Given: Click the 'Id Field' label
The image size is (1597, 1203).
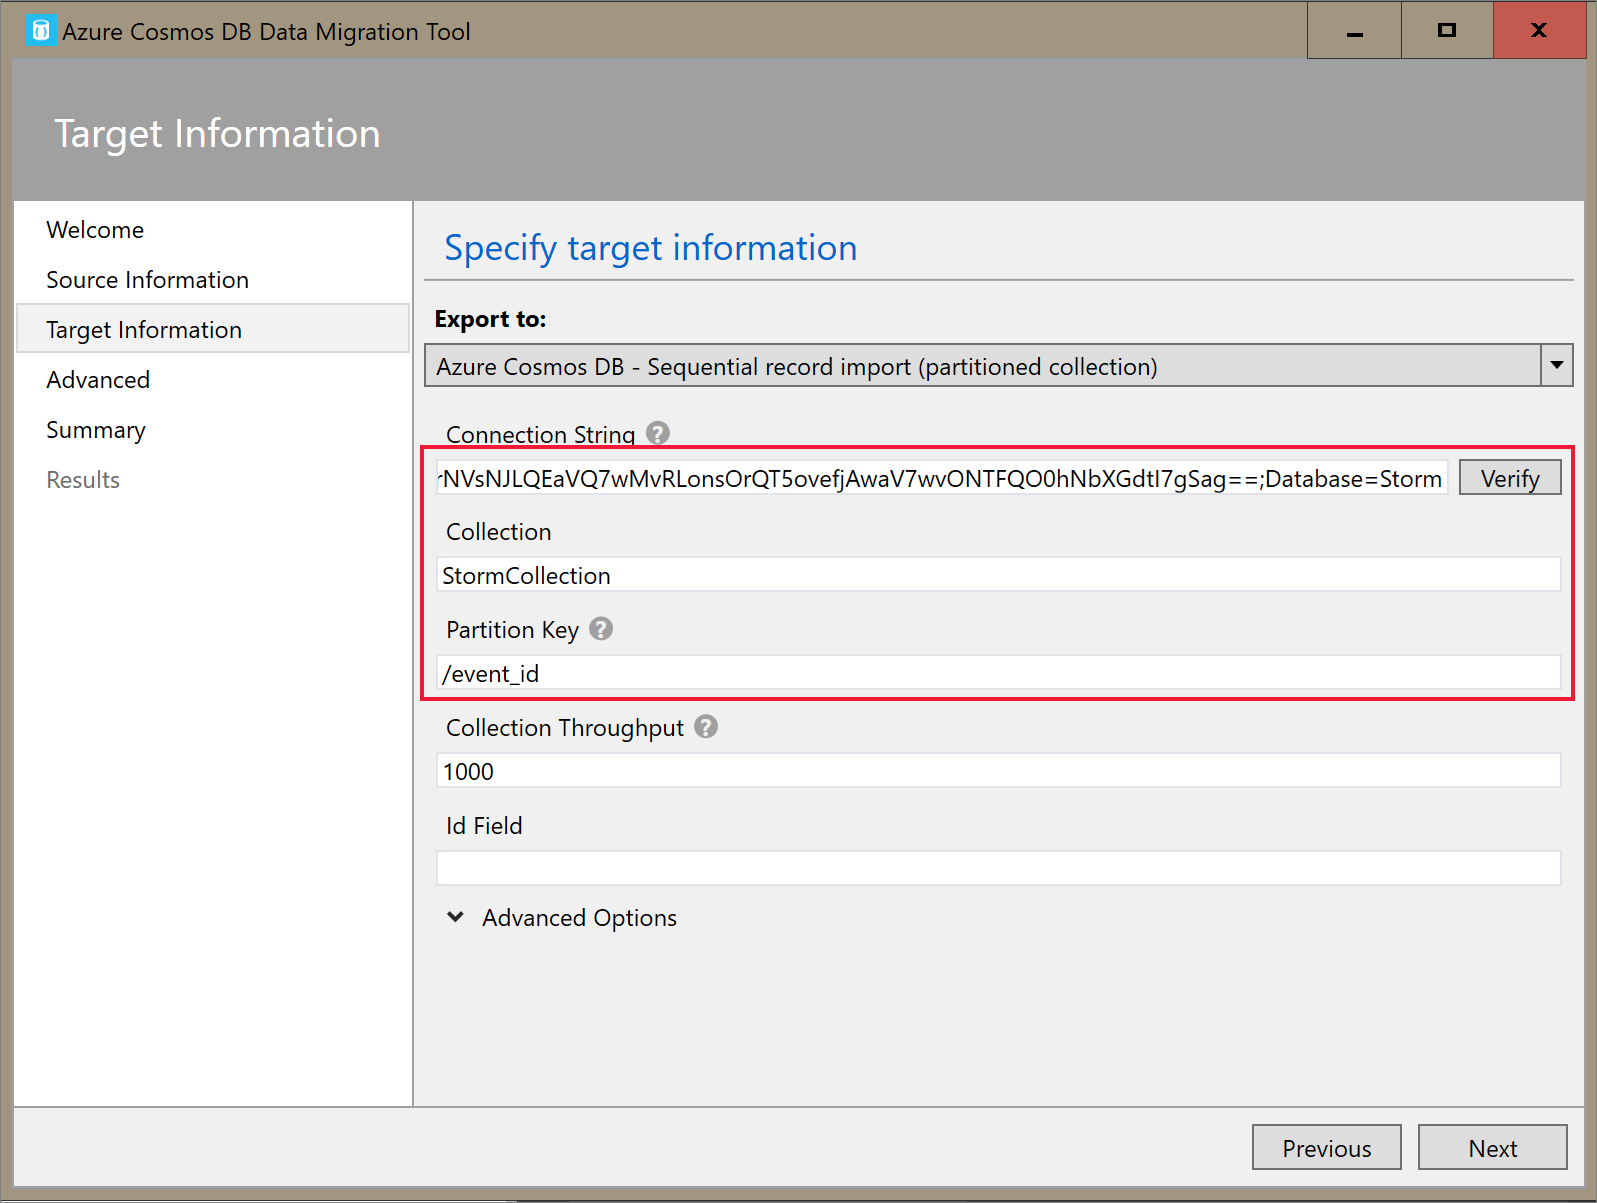Looking at the screenshot, I should tap(484, 826).
